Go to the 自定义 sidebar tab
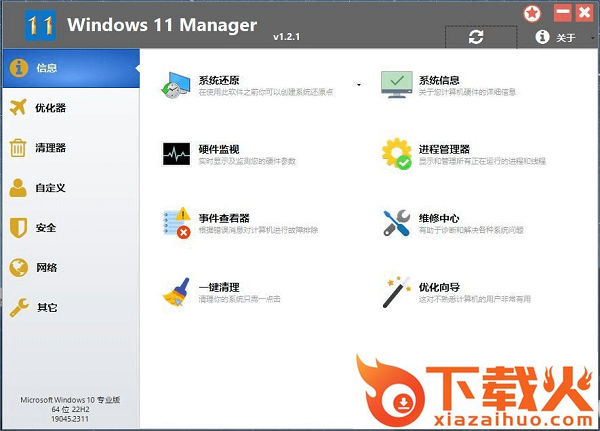Viewport: 600px width, 431px height. coord(71,188)
